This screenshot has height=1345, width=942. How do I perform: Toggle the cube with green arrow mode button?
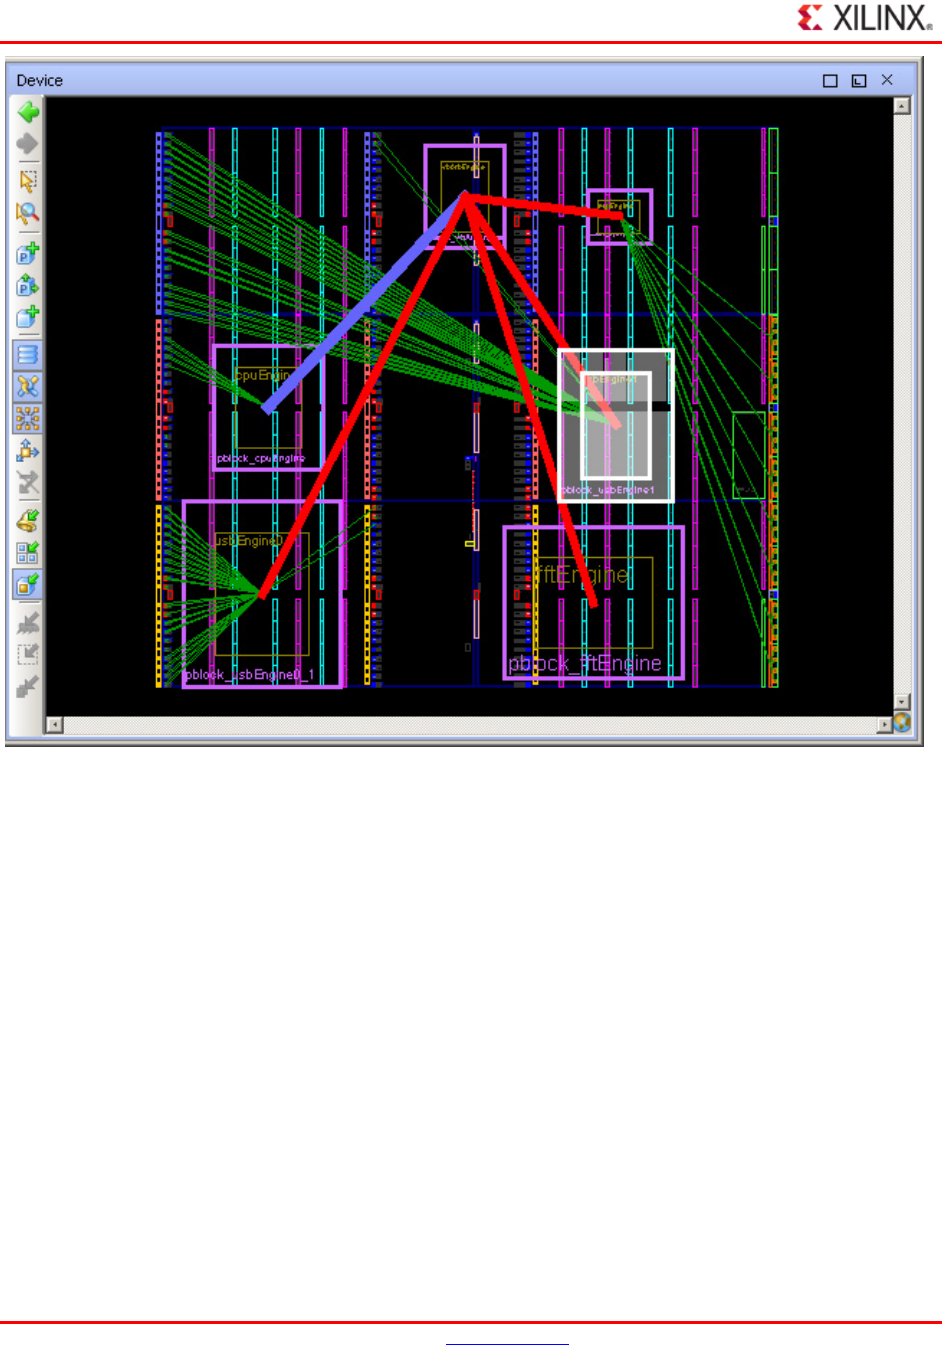pyautogui.click(x=28, y=584)
